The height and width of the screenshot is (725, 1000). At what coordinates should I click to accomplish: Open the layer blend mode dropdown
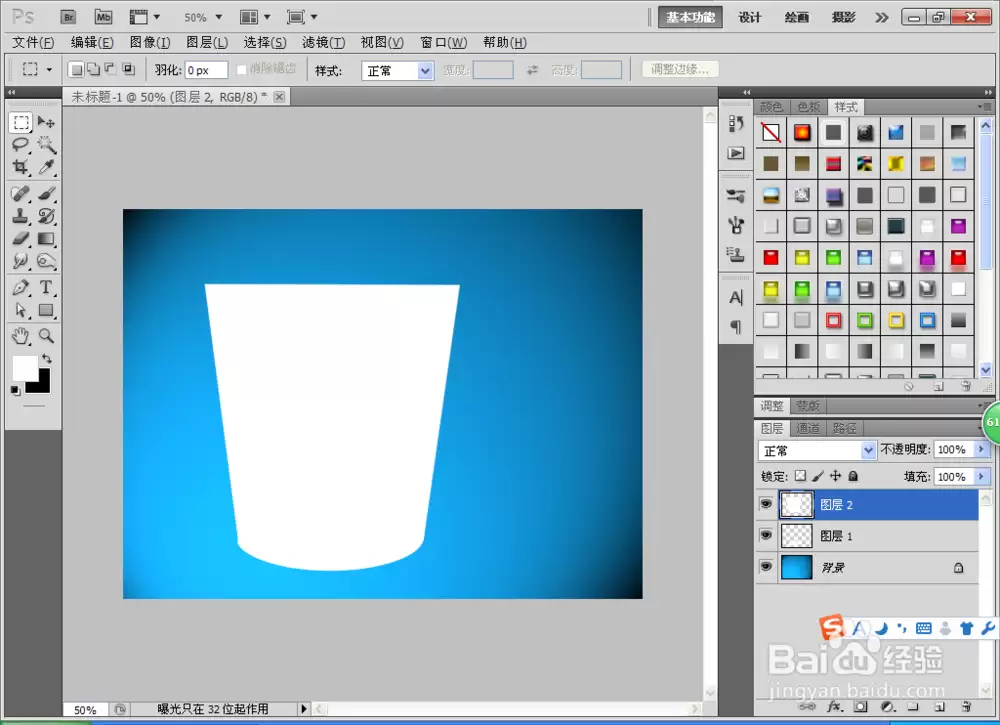click(817, 450)
